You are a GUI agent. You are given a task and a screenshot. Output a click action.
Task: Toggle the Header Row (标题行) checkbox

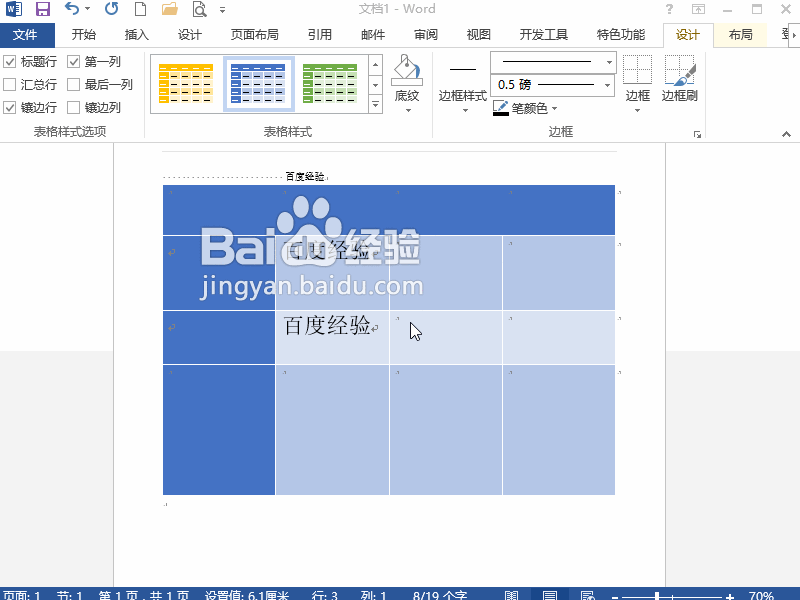[x=10, y=62]
